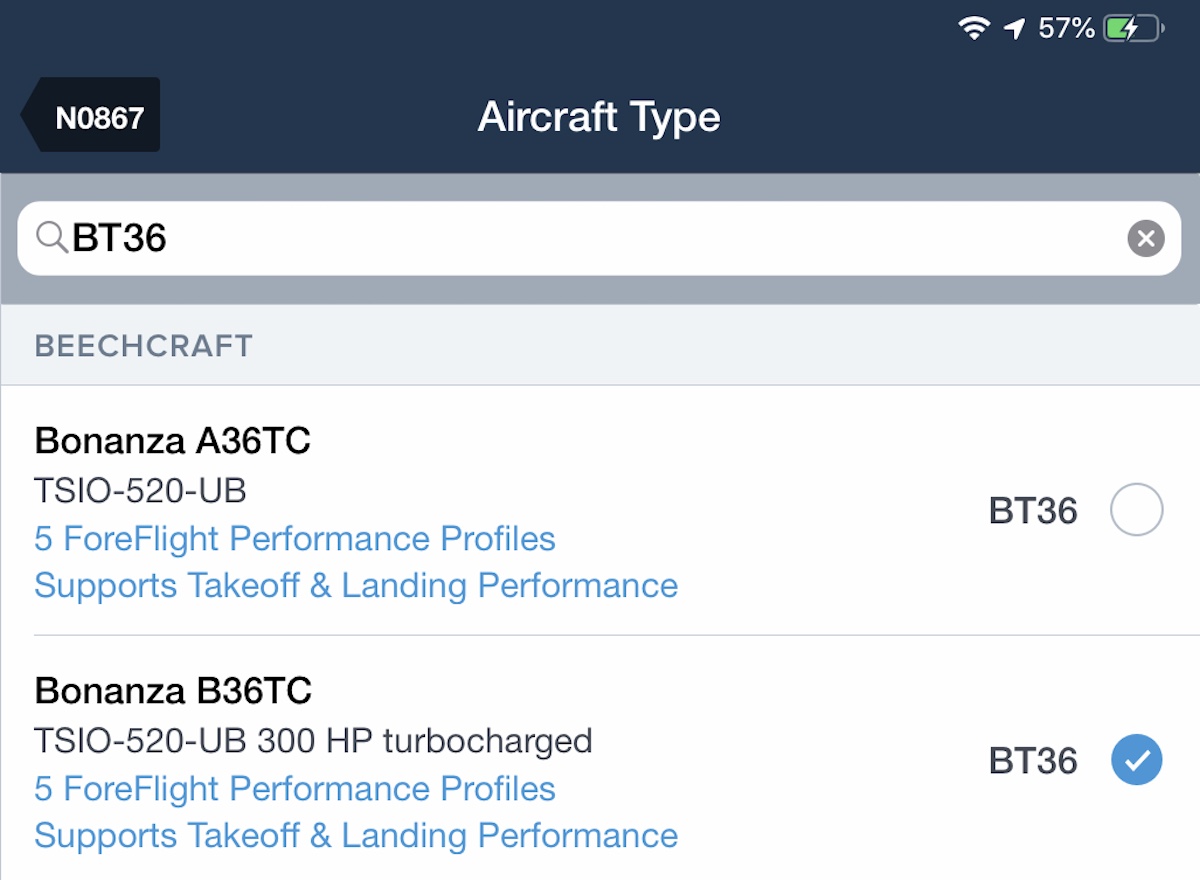Open B36TC Supports Takeoff & Landing Performance link
1200x880 pixels.
(356, 835)
